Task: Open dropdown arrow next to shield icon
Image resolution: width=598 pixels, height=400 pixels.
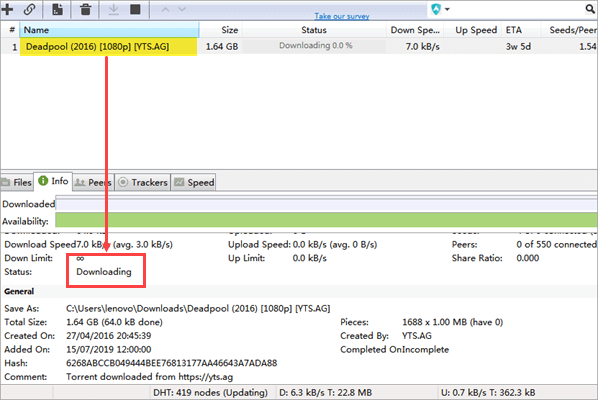Action: [447, 9]
